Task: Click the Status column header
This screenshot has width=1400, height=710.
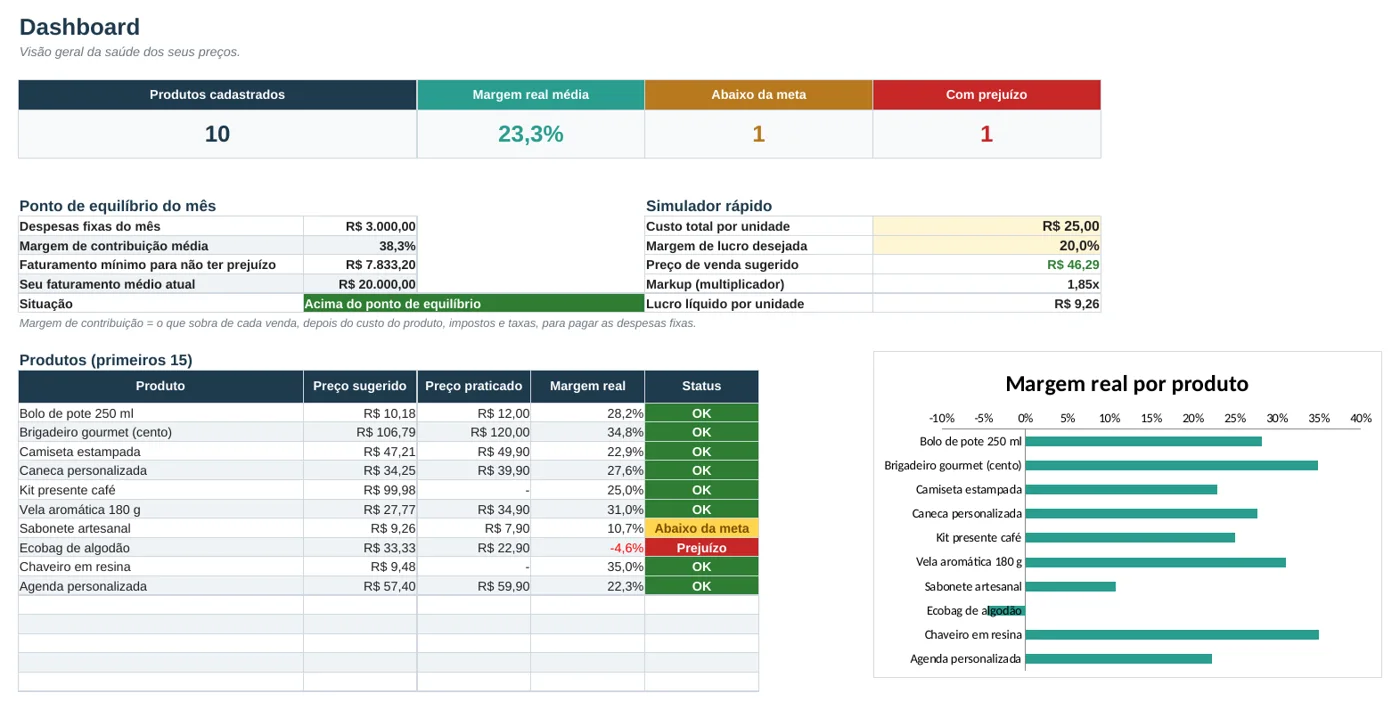Action: point(701,386)
